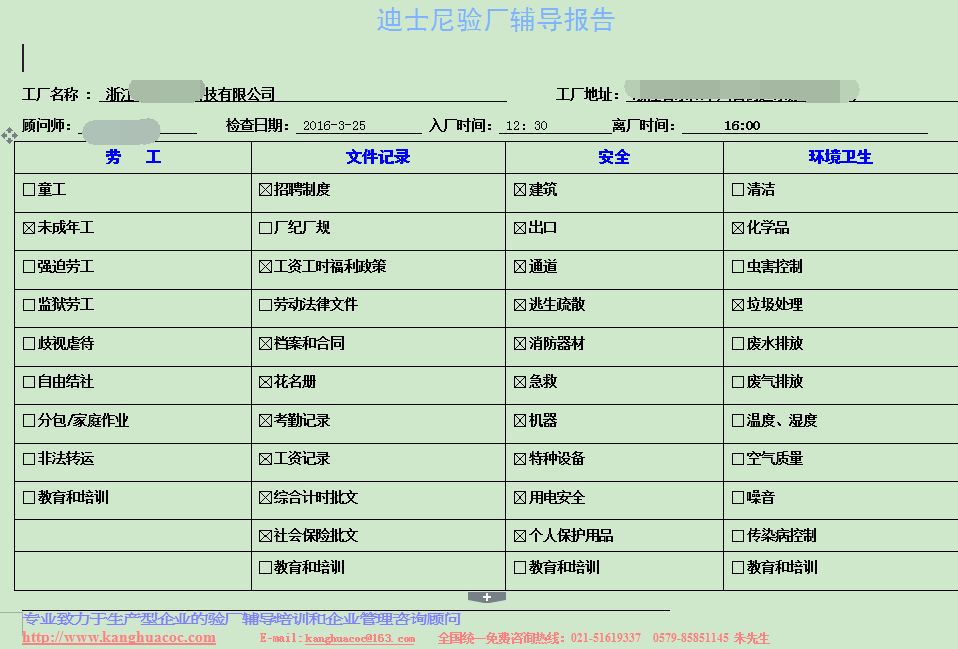Select the 文件记录 column header
The width and height of the screenshot is (958, 649).
pyautogui.click(x=378, y=158)
